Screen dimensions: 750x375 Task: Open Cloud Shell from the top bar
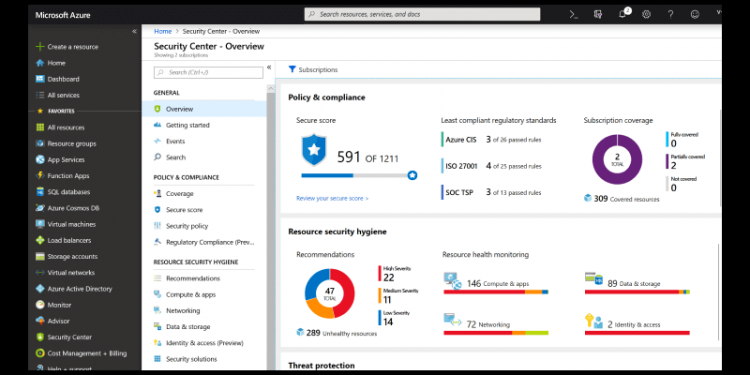point(574,14)
